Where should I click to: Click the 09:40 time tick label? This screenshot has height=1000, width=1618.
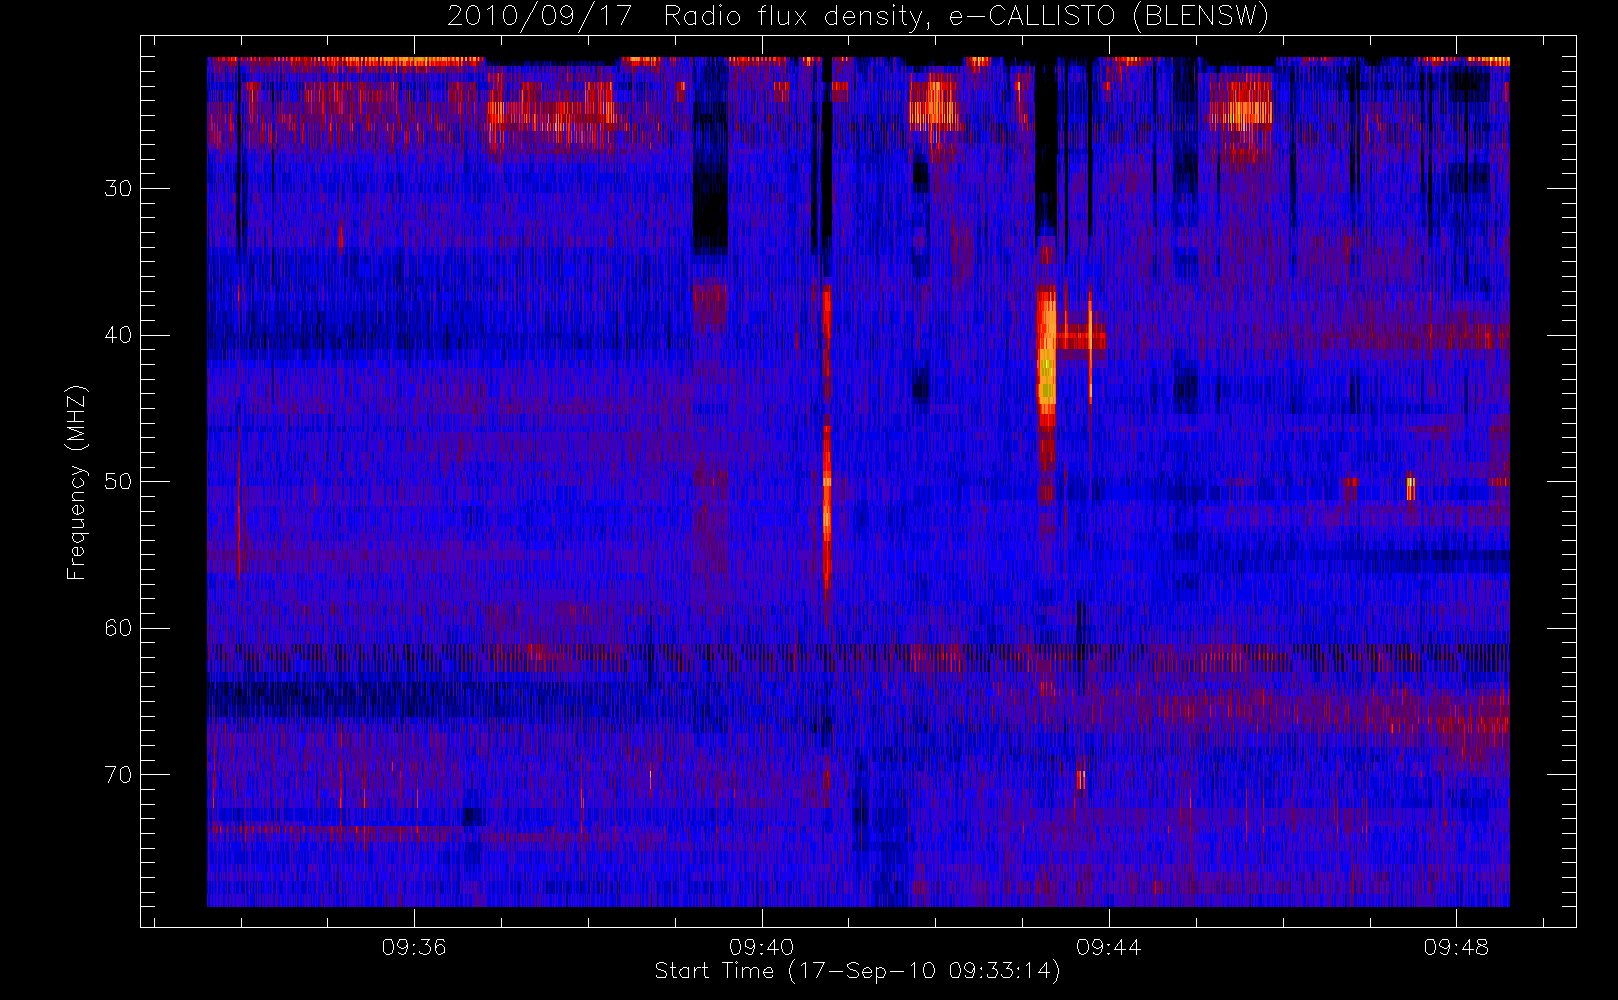pyautogui.click(x=761, y=947)
